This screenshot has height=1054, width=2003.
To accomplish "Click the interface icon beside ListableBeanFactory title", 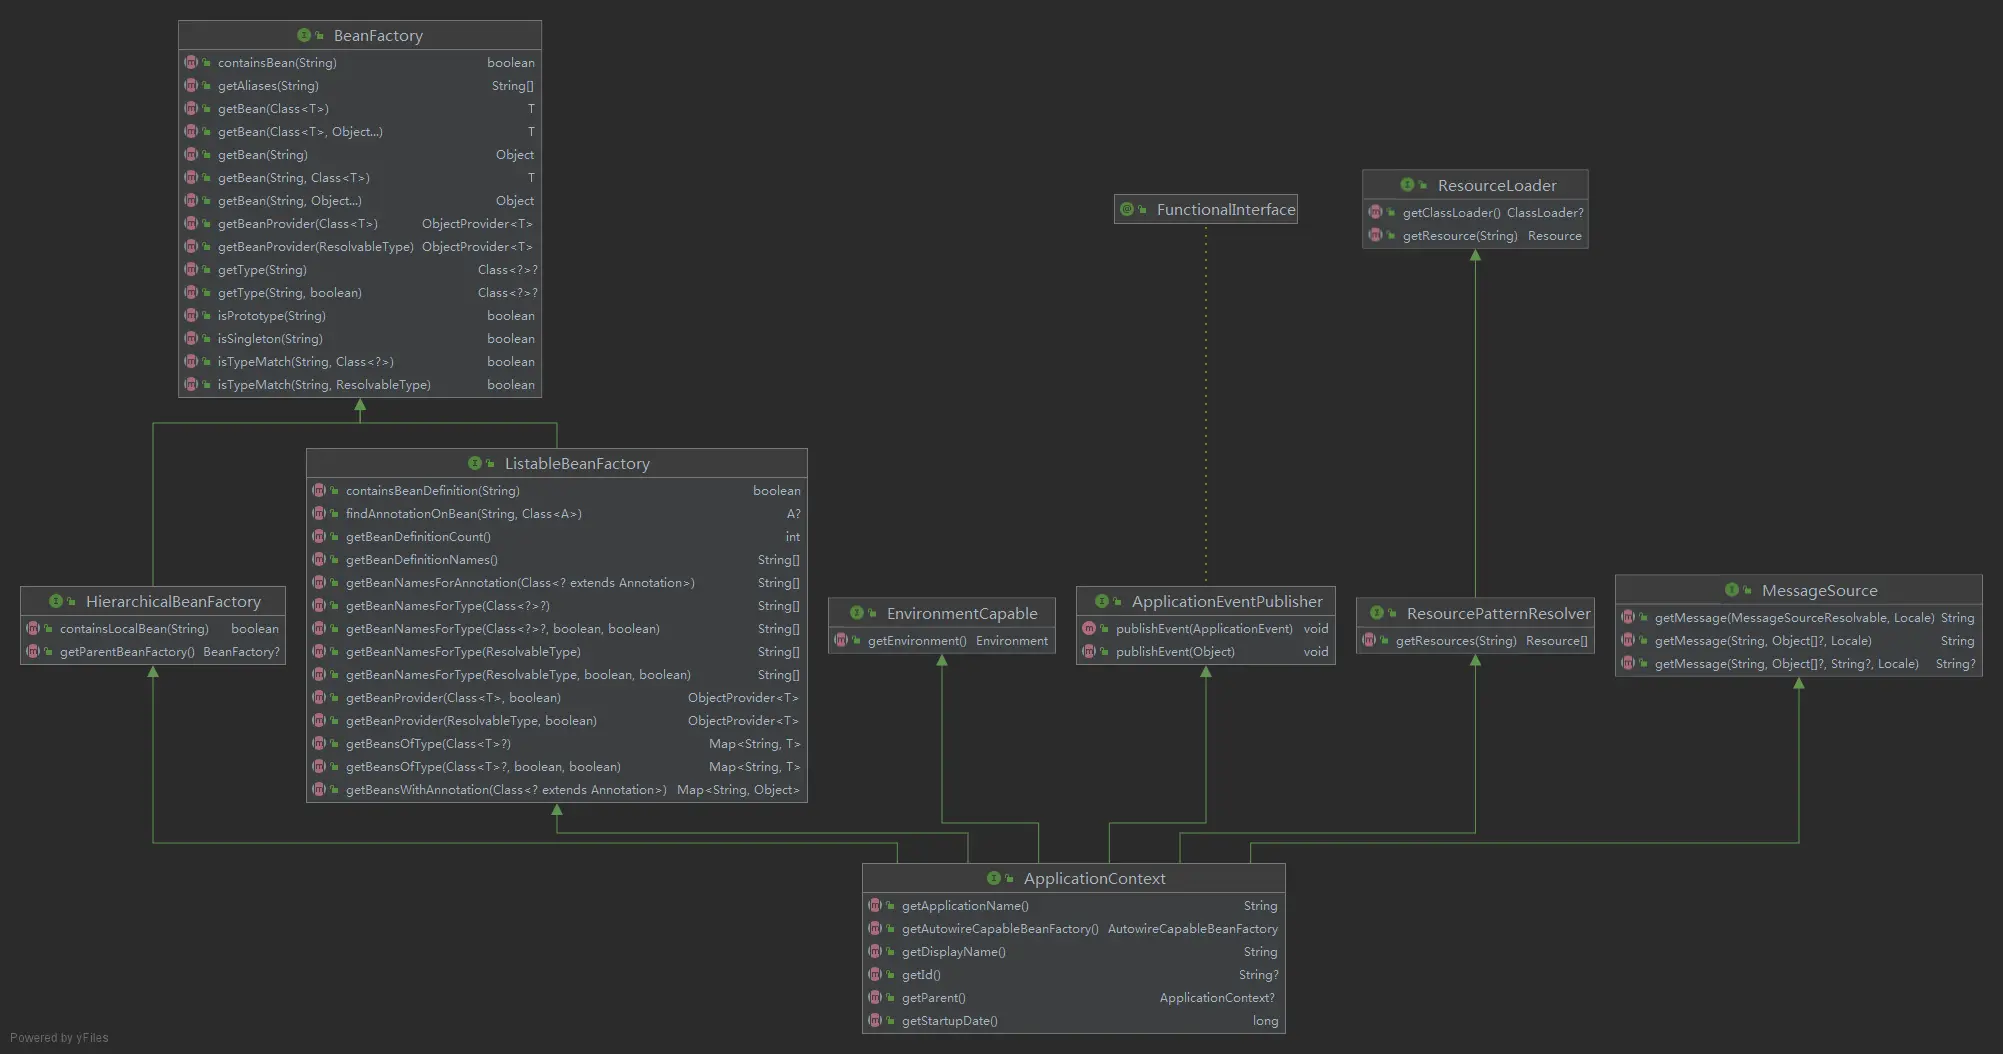I will pyautogui.click(x=475, y=463).
